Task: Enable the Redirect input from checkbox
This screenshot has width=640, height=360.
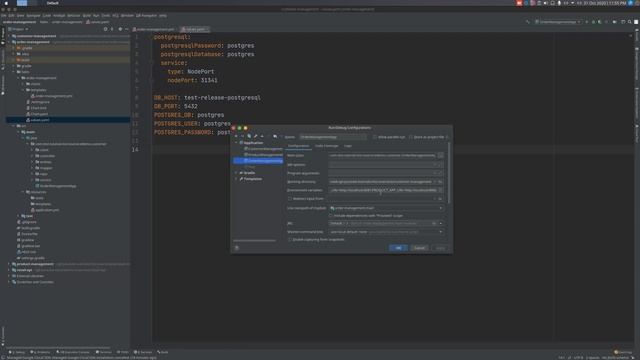Action: [x=290, y=199]
